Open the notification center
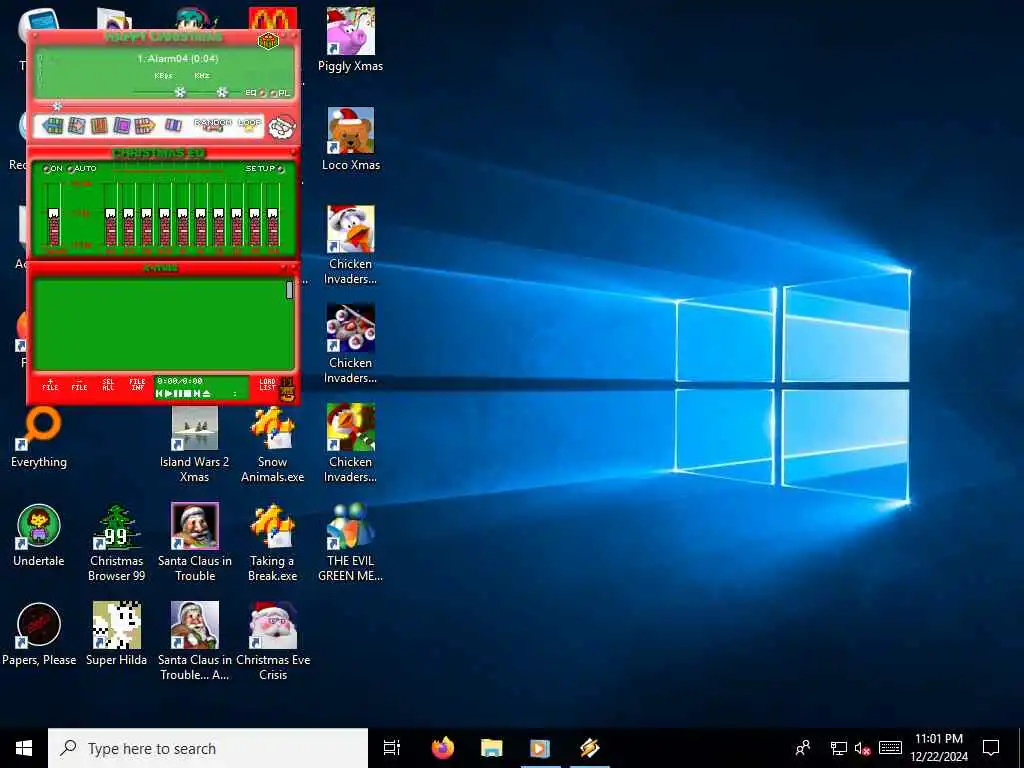Image resolution: width=1024 pixels, height=768 pixels. pyautogui.click(x=991, y=748)
